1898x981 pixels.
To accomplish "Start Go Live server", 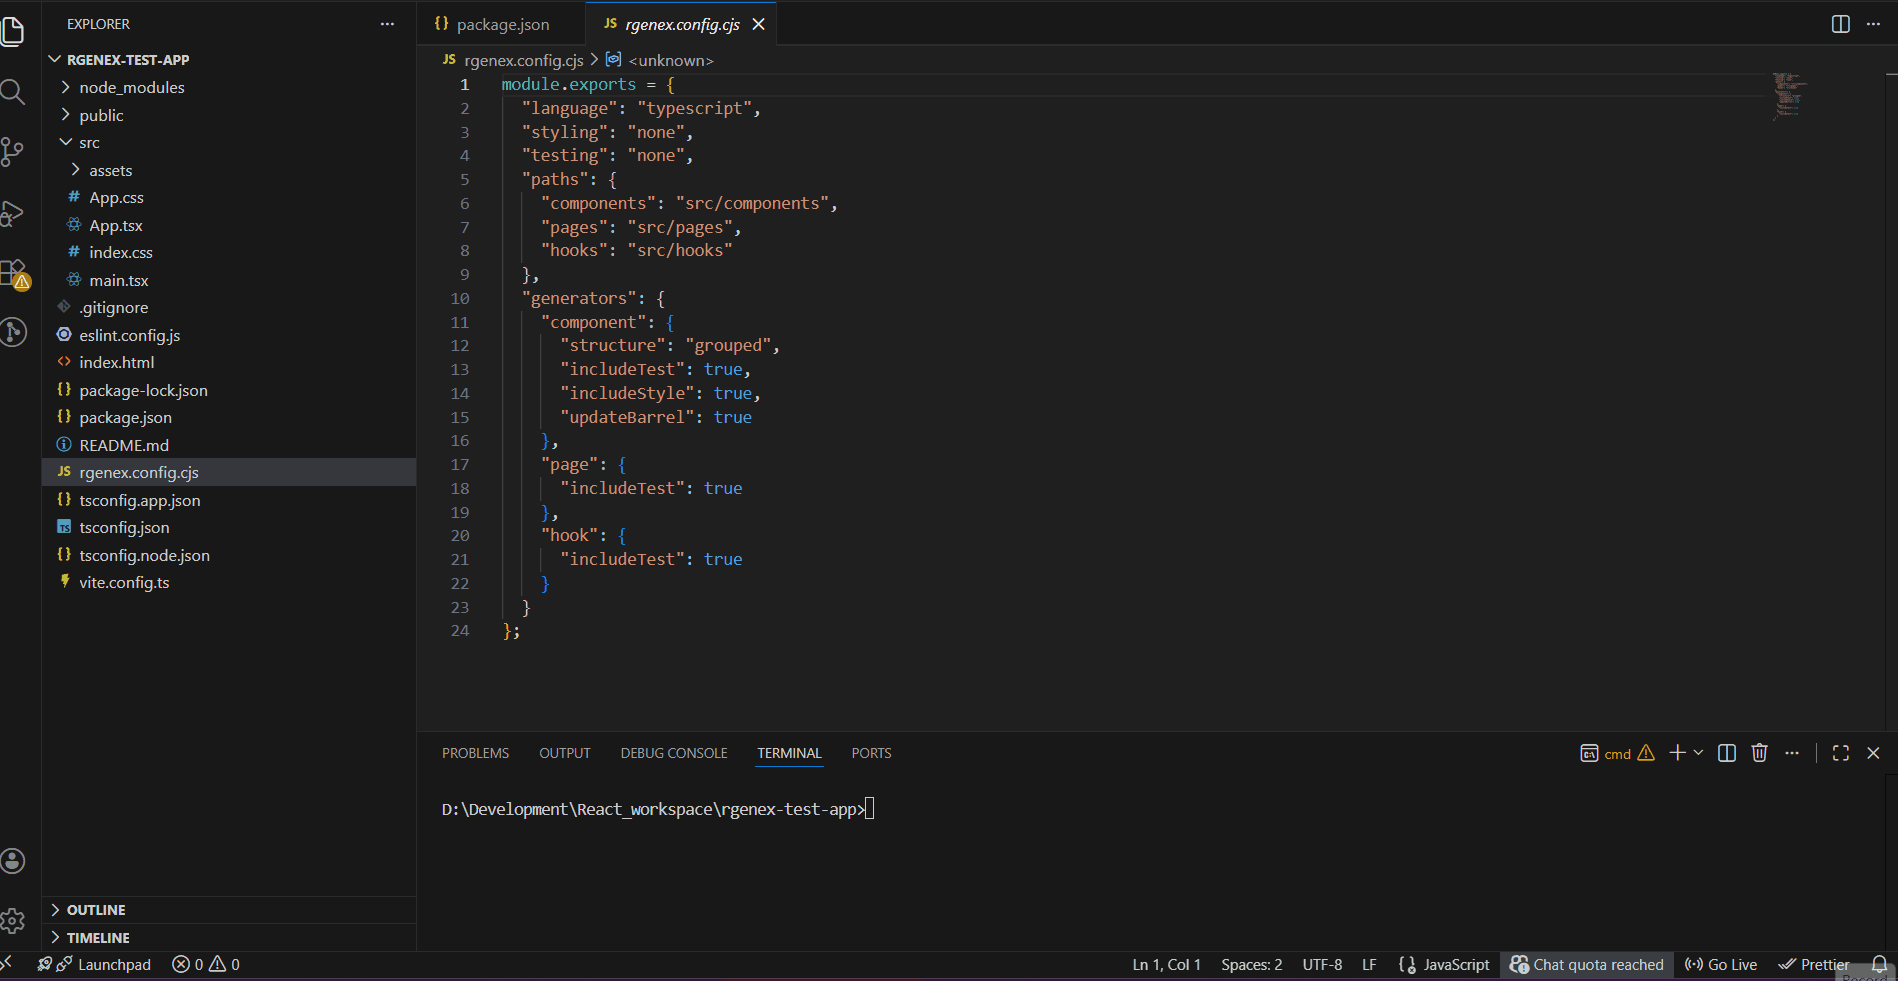I will coord(1721,965).
